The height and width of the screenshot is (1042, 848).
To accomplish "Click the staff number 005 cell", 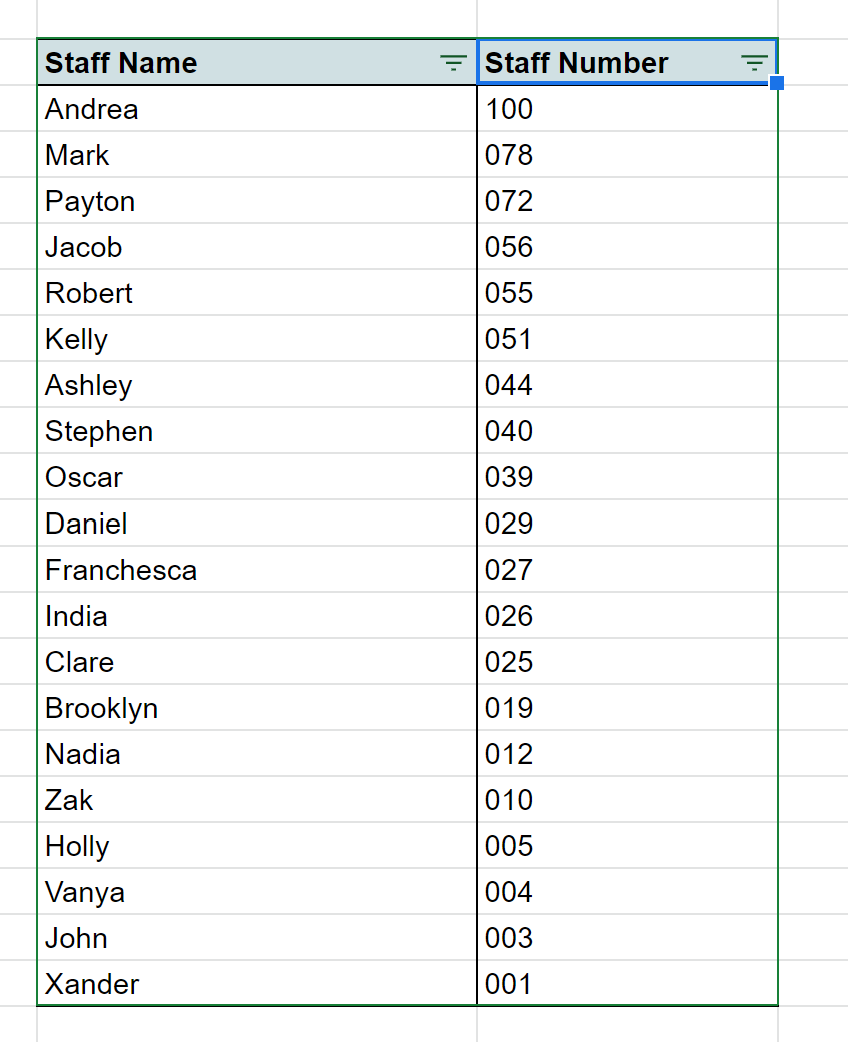I will pyautogui.click(x=627, y=845).
